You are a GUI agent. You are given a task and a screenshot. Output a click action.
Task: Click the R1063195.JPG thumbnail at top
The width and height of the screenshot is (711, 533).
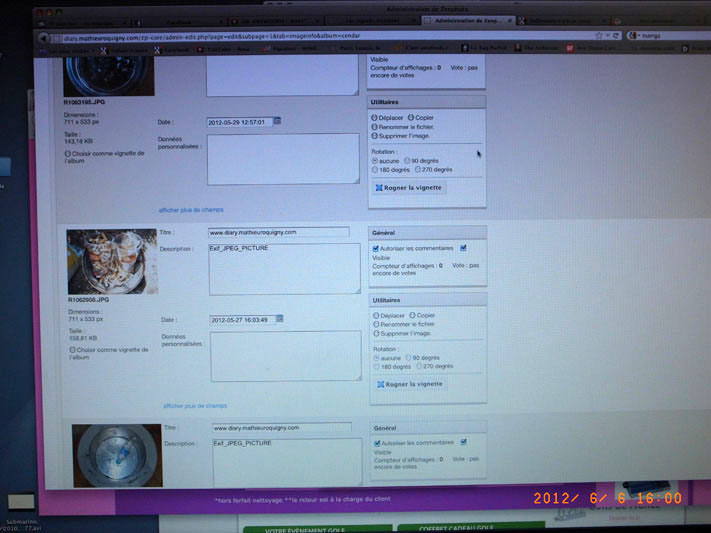point(109,76)
